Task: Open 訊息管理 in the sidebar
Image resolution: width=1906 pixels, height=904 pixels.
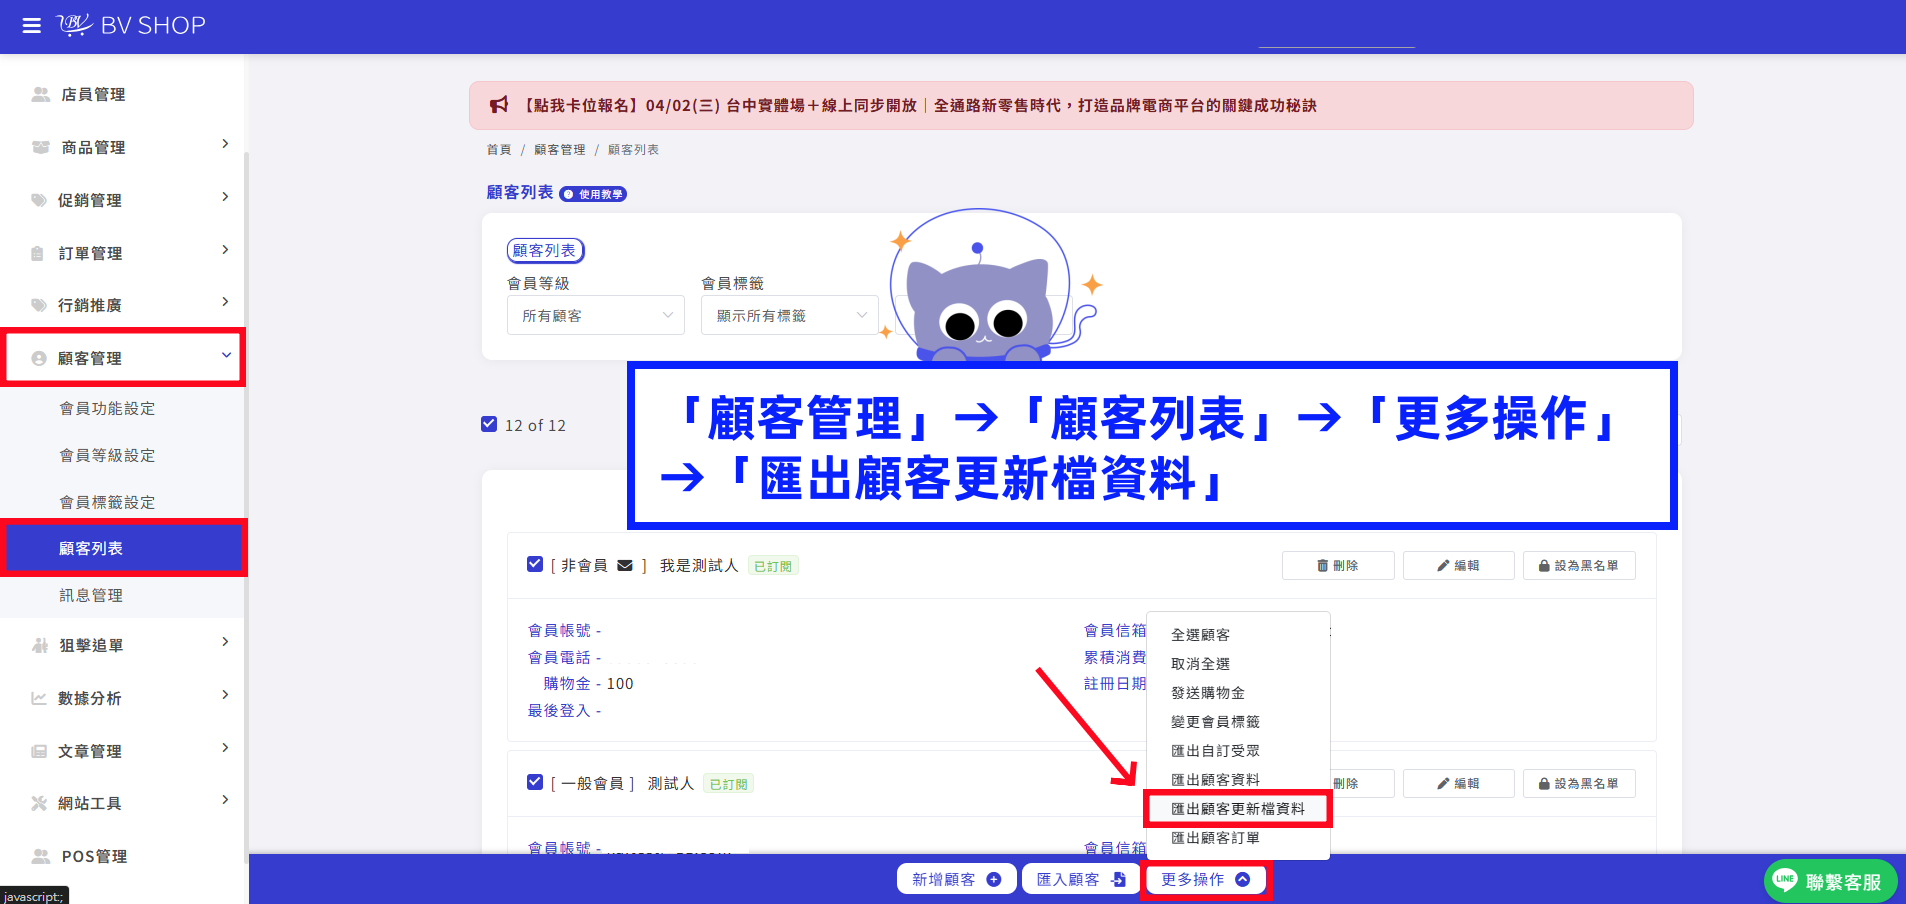Action: (91, 595)
